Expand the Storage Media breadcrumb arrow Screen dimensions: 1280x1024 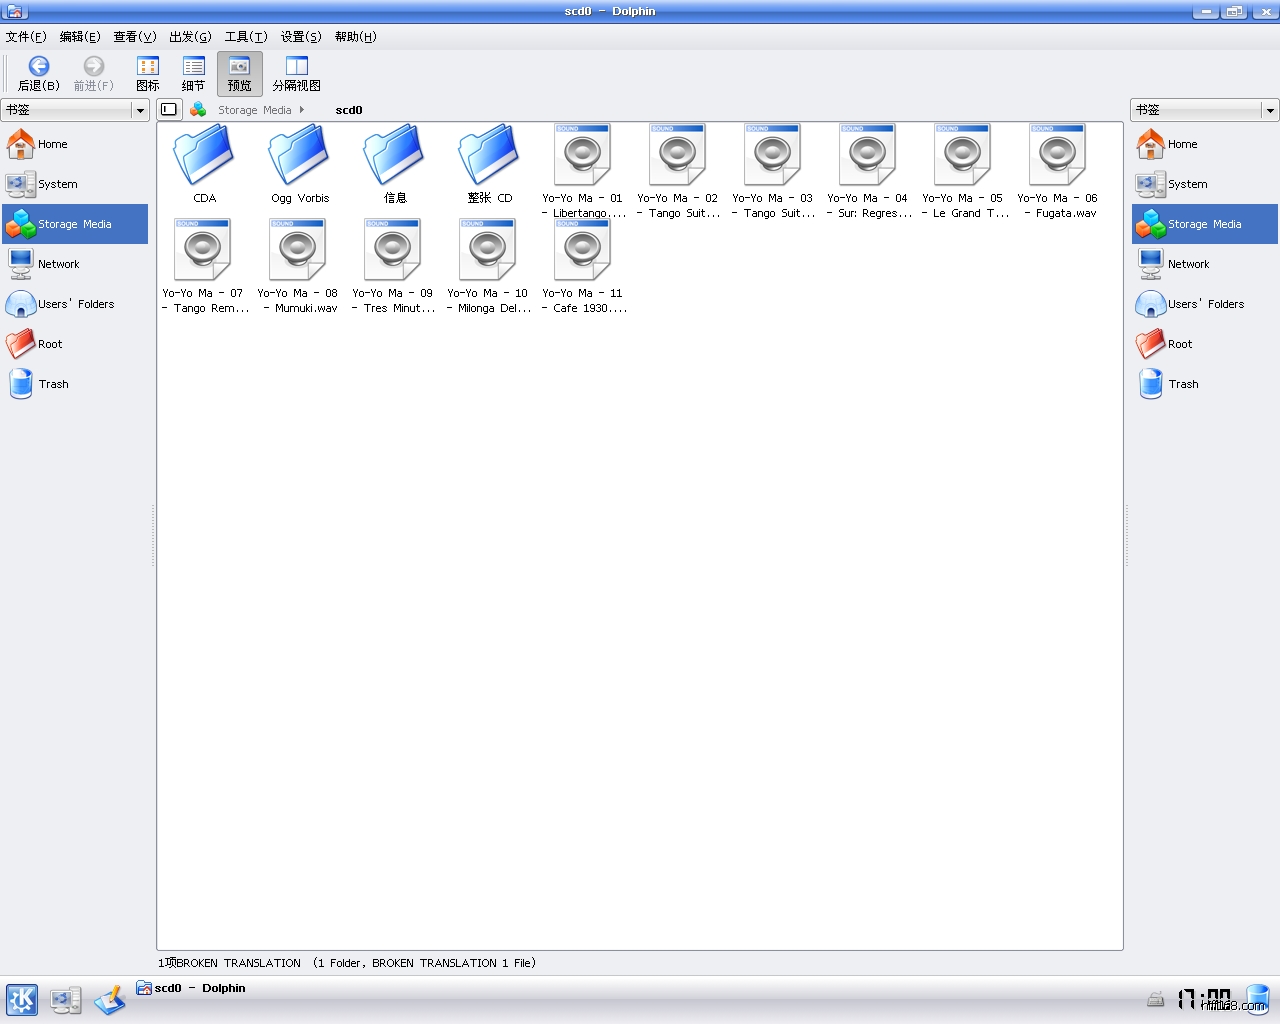pyautogui.click(x=302, y=110)
